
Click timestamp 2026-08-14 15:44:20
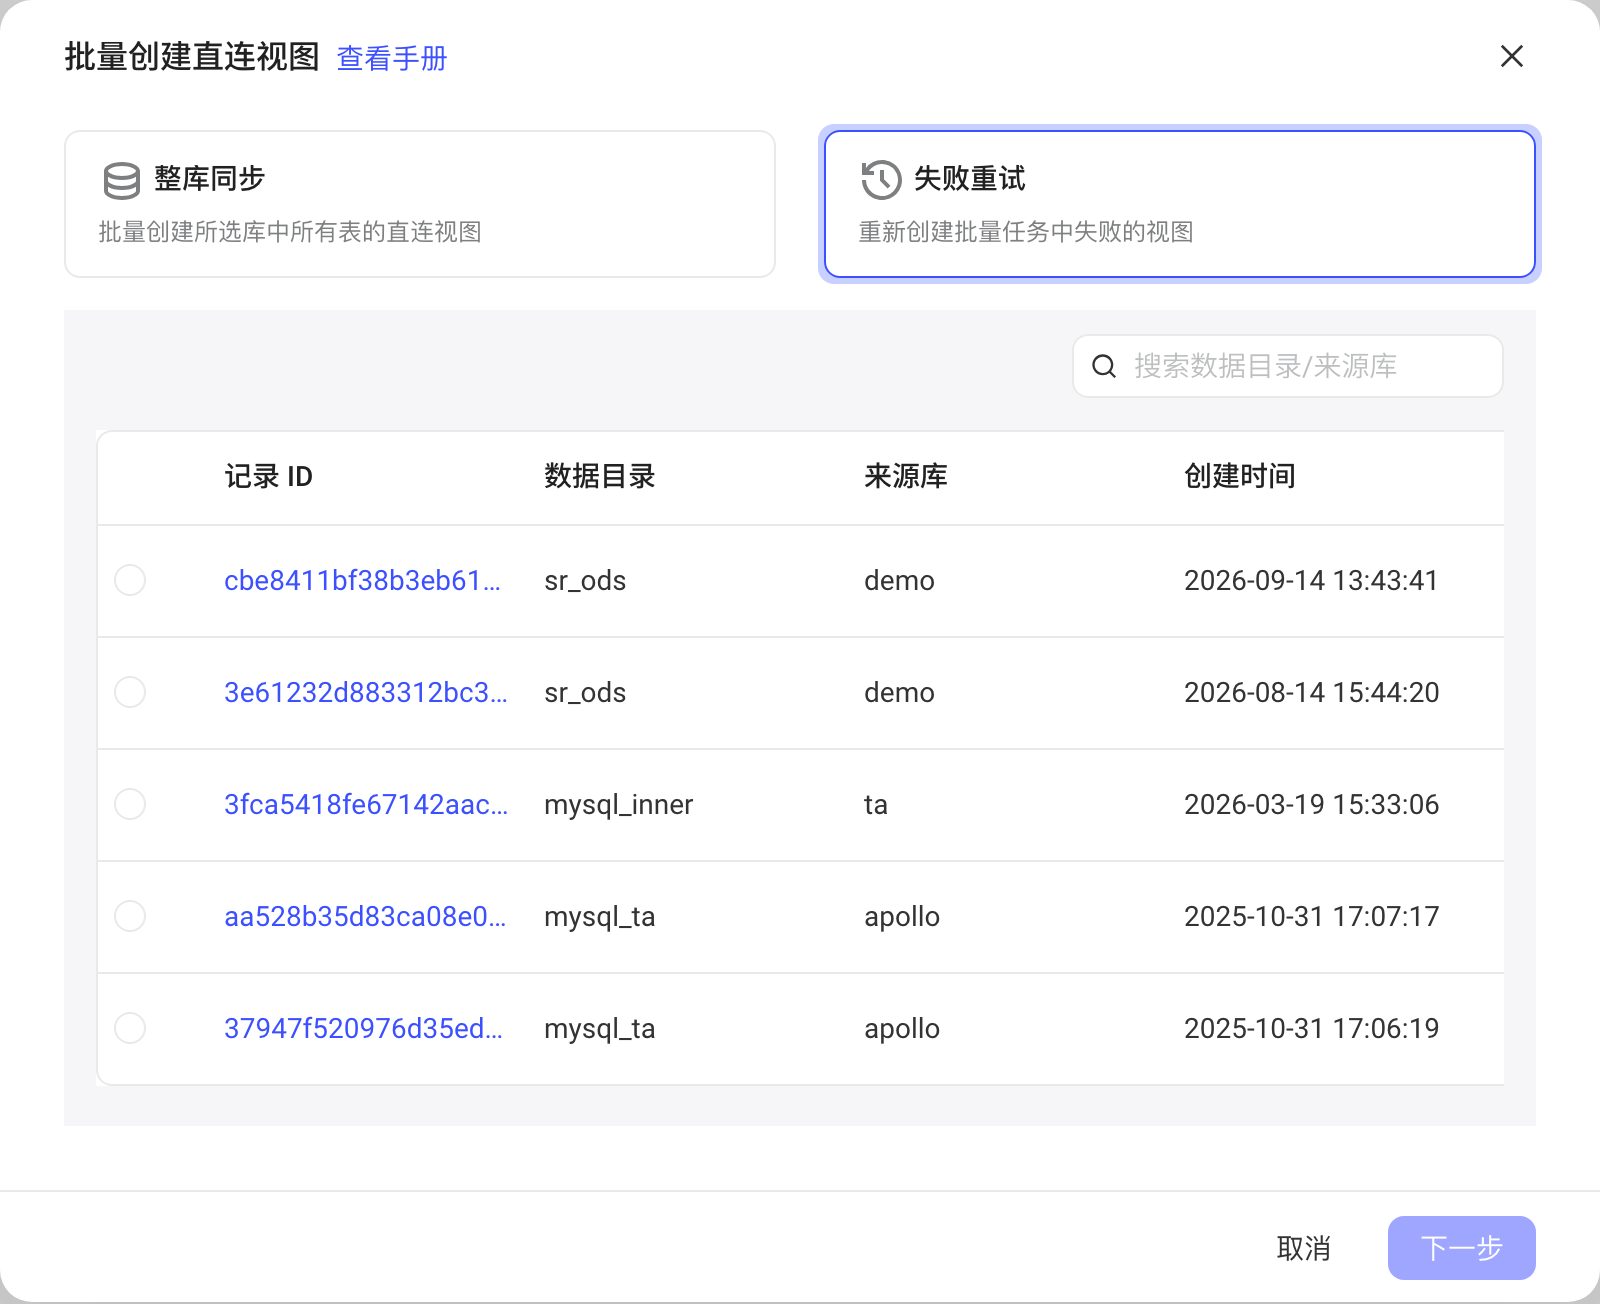click(1311, 692)
